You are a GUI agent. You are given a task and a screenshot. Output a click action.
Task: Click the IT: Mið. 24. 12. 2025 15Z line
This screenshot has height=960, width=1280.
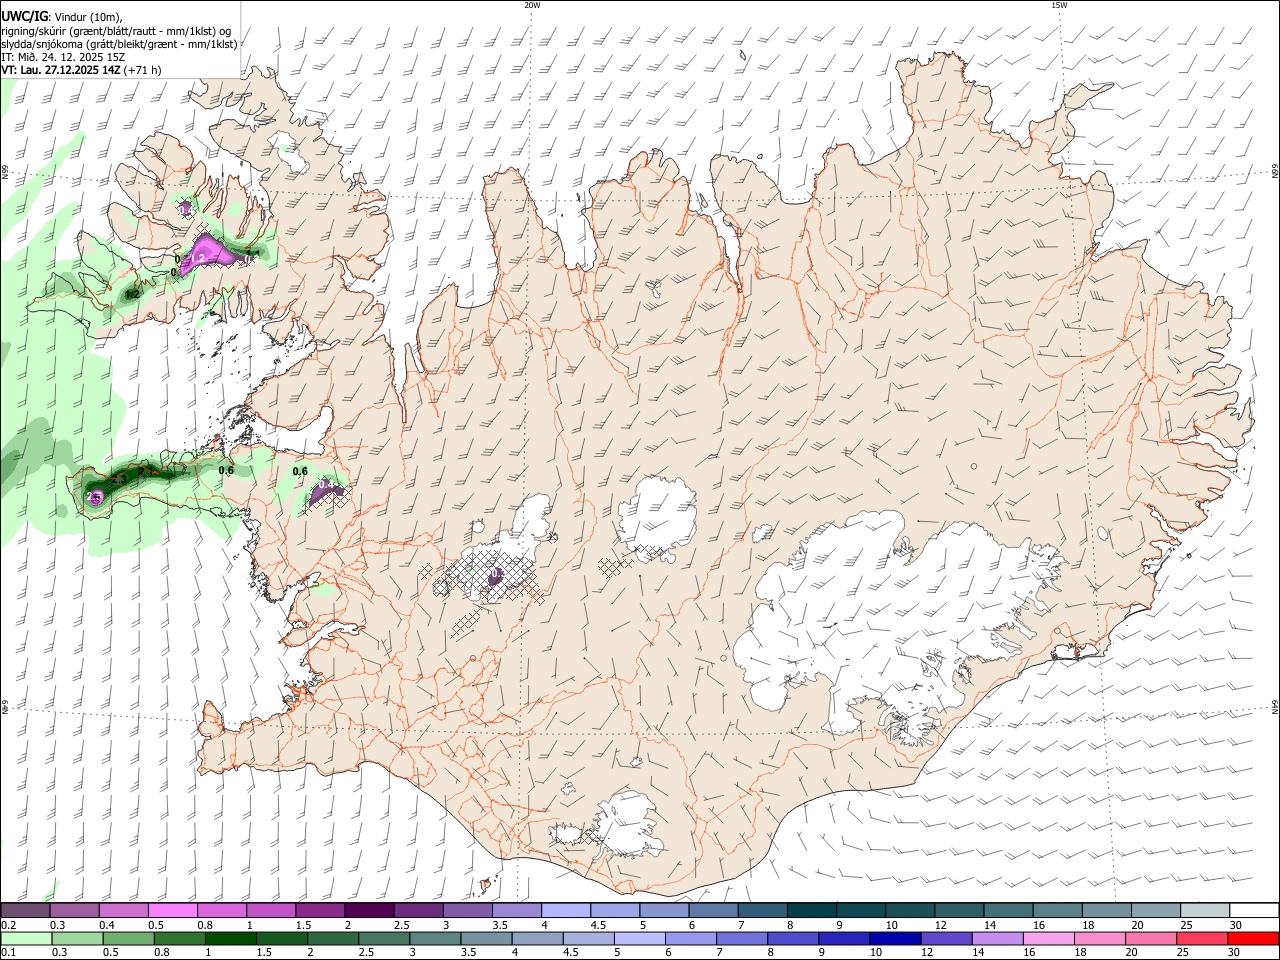point(62,57)
